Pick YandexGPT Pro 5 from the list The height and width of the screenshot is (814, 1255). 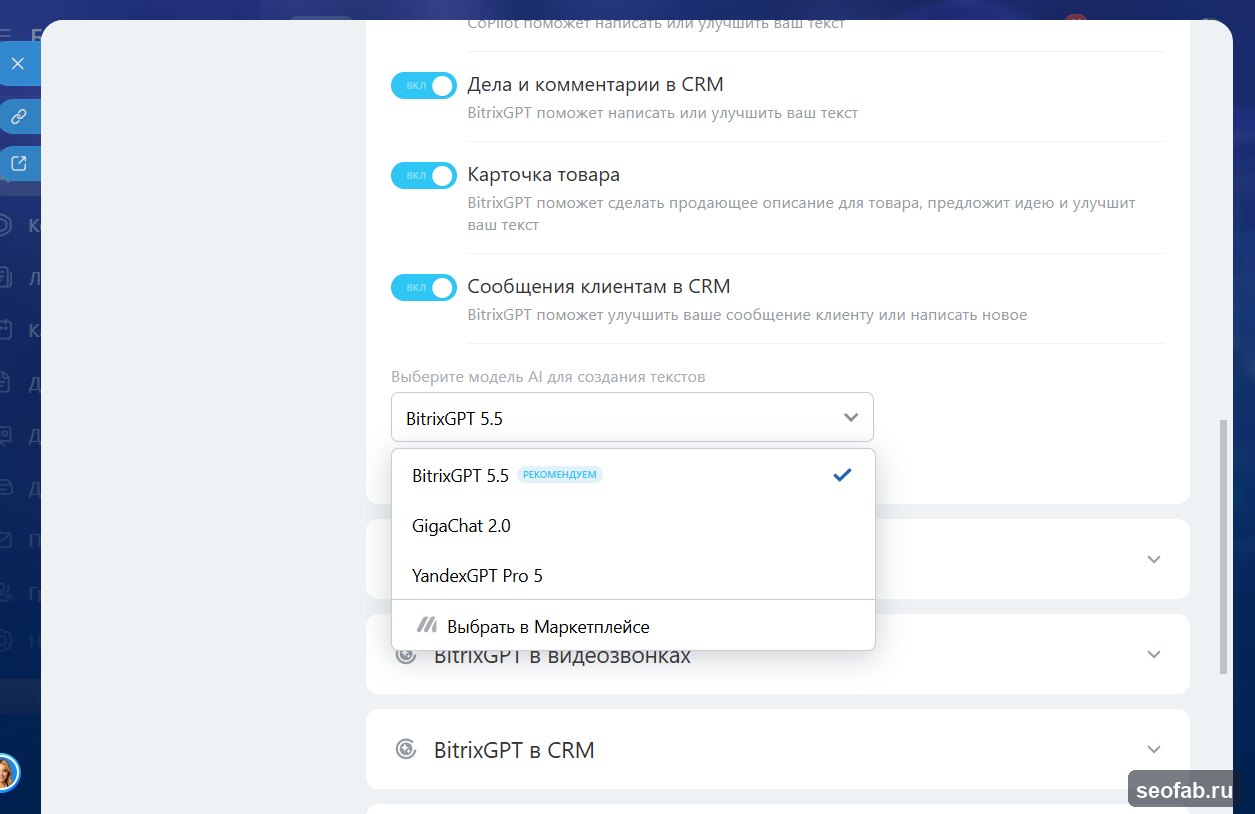click(633, 575)
